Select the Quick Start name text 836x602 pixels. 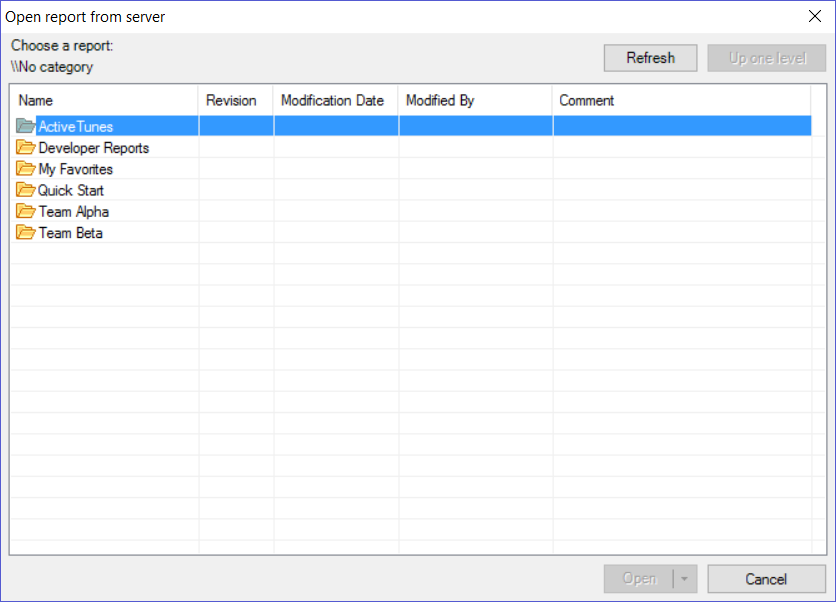point(71,190)
